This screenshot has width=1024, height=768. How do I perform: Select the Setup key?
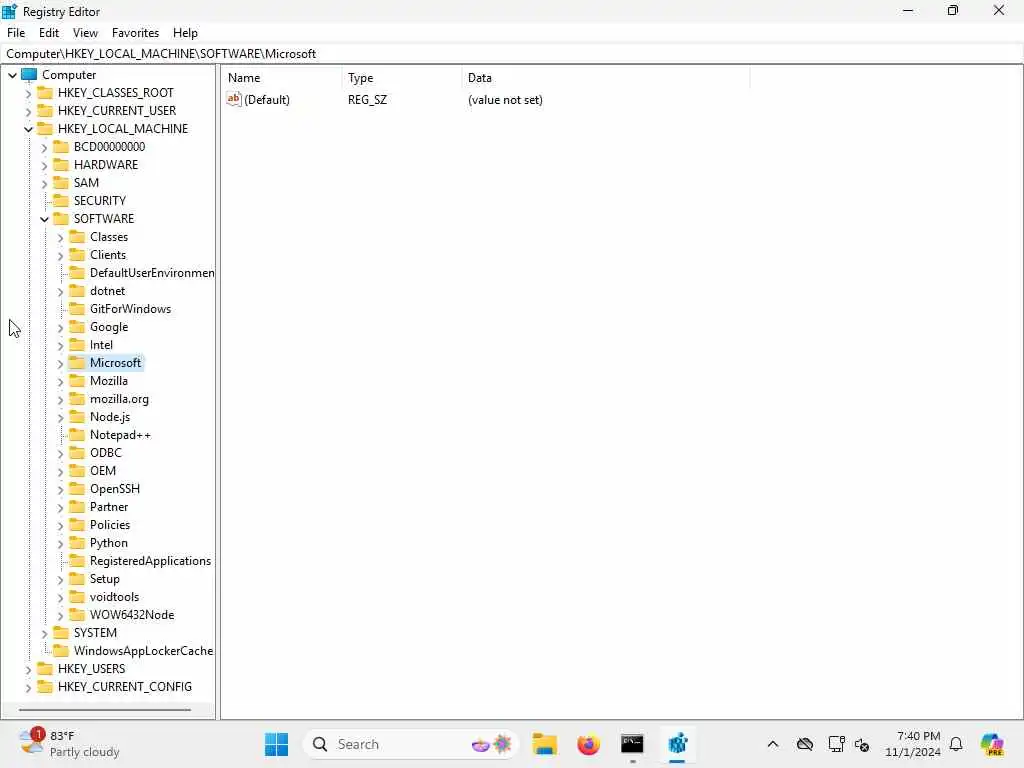click(x=104, y=579)
